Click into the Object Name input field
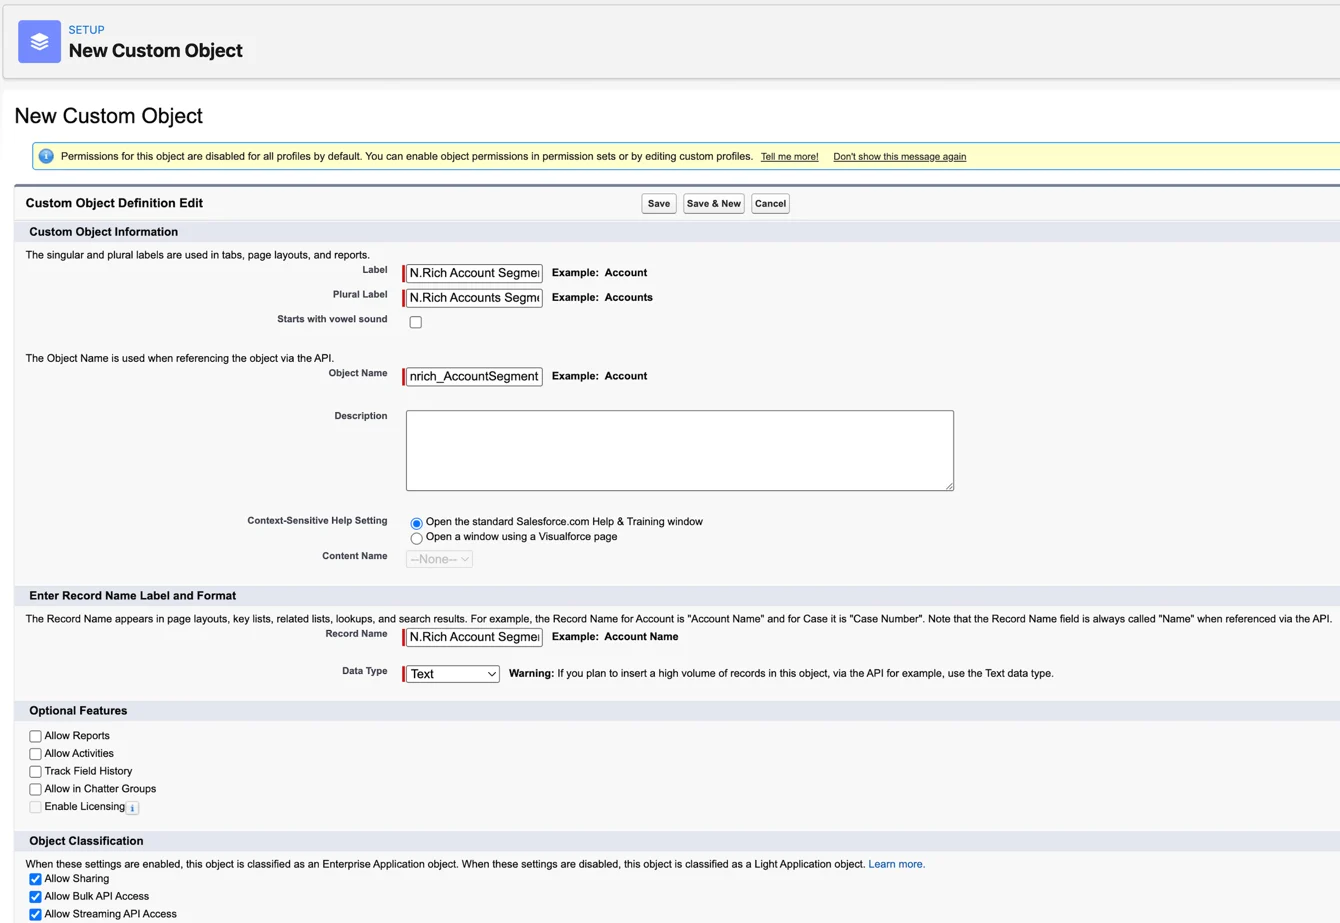The image size is (1340, 923). pos(474,377)
